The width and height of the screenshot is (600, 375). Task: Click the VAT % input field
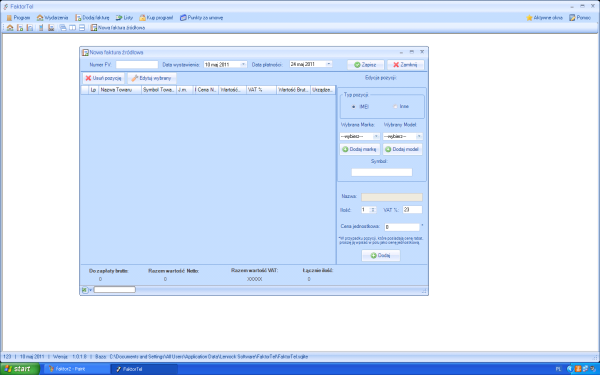coord(412,210)
